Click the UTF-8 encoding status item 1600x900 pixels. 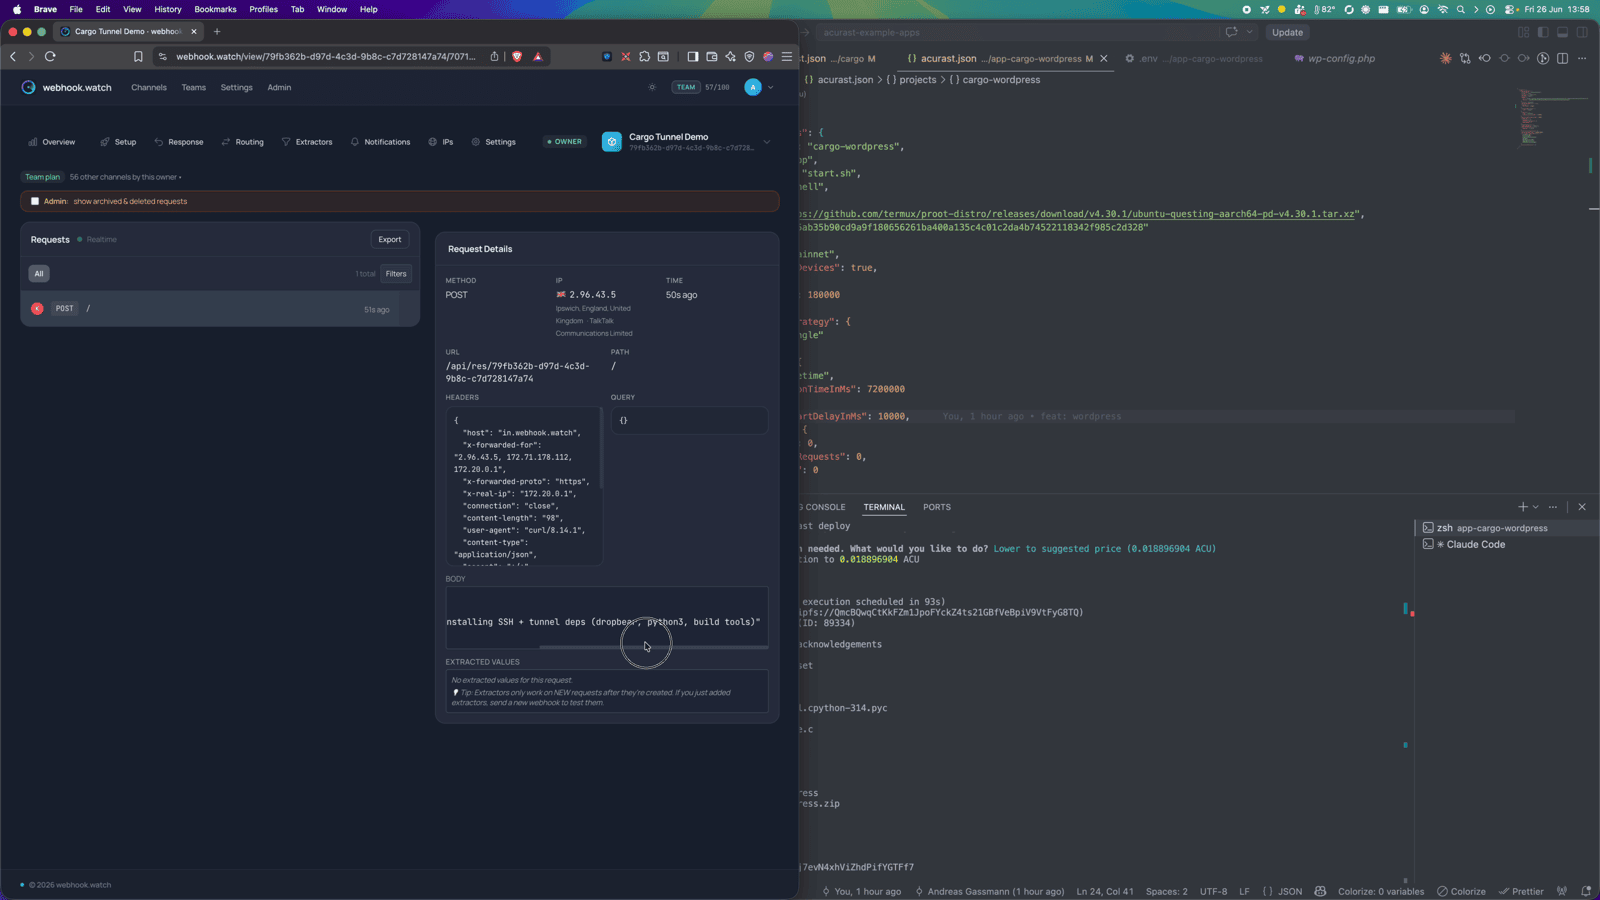tap(1213, 892)
